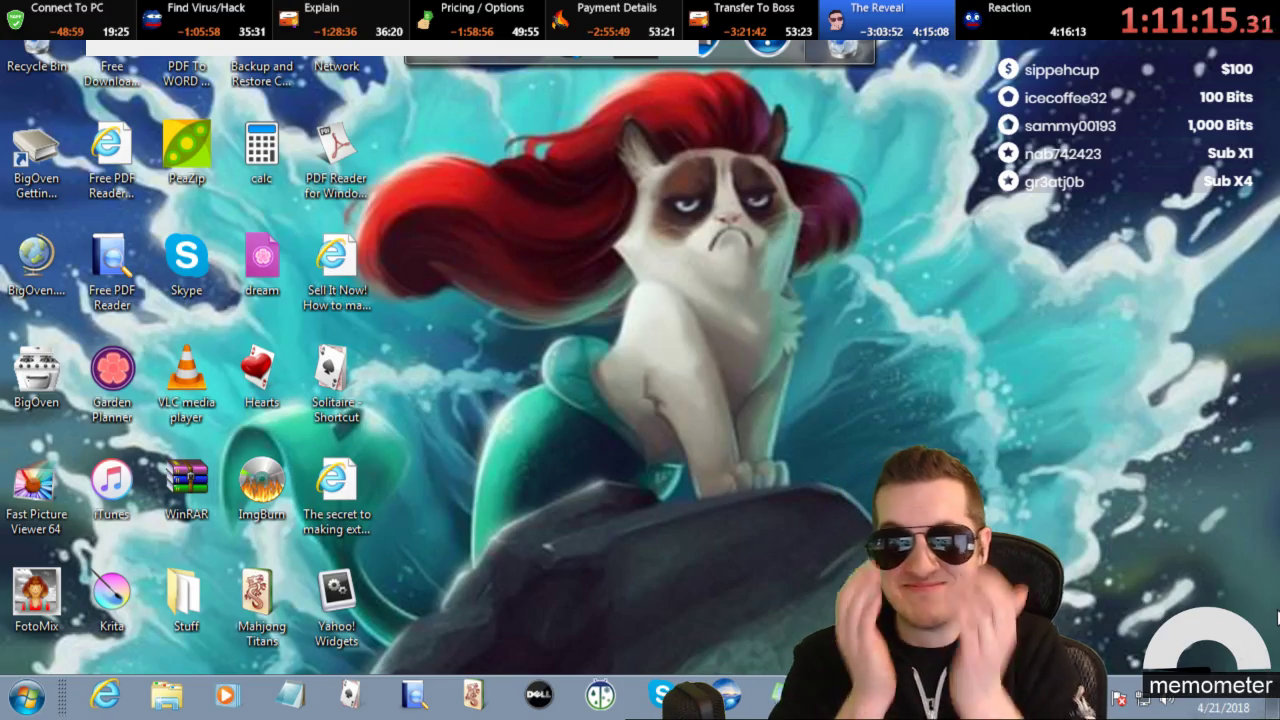Open the Sell It Now! web shortcut
The image size is (1280, 720).
(x=337, y=272)
